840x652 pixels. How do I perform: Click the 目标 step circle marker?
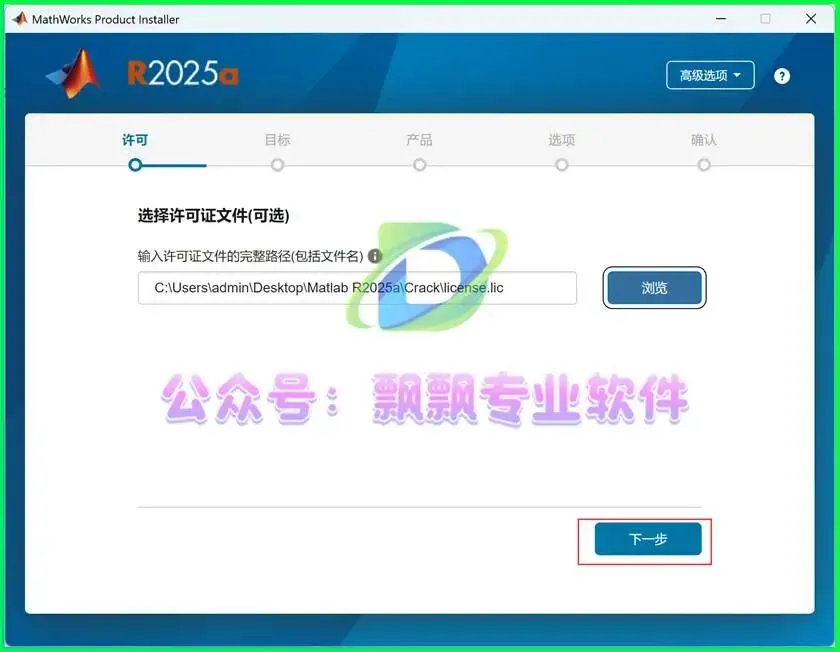click(278, 165)
